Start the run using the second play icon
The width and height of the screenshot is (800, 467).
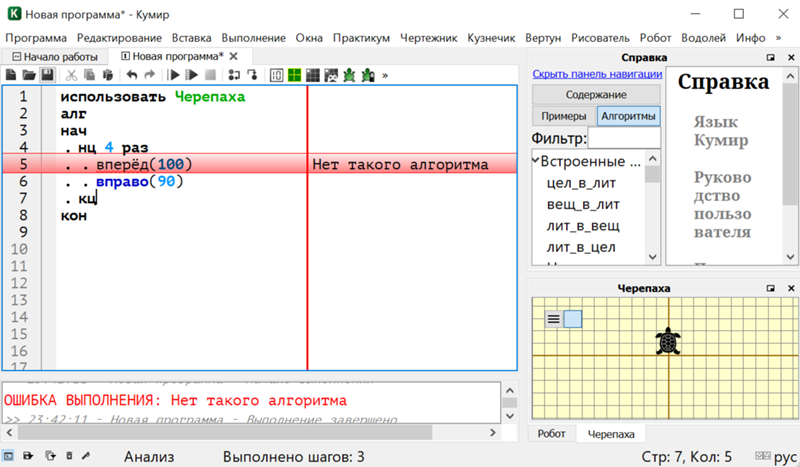tap(192, 75)
